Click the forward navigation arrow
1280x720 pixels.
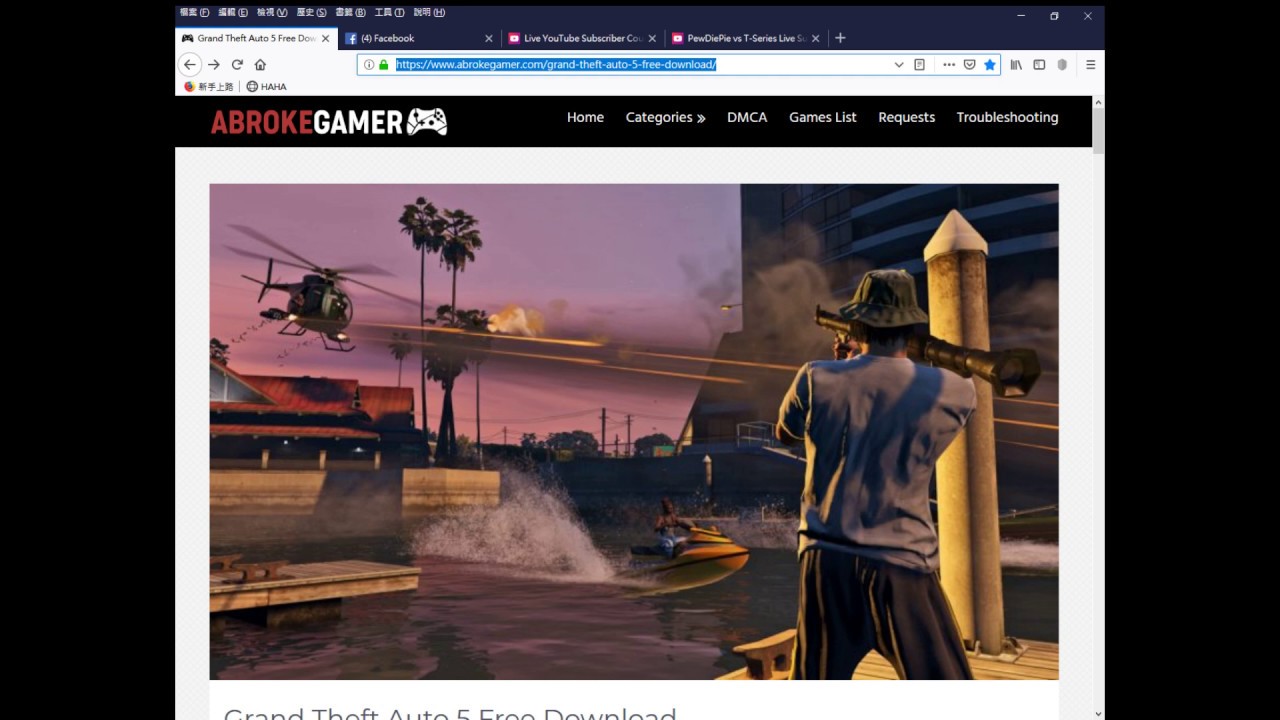click(x=214, y=64)
